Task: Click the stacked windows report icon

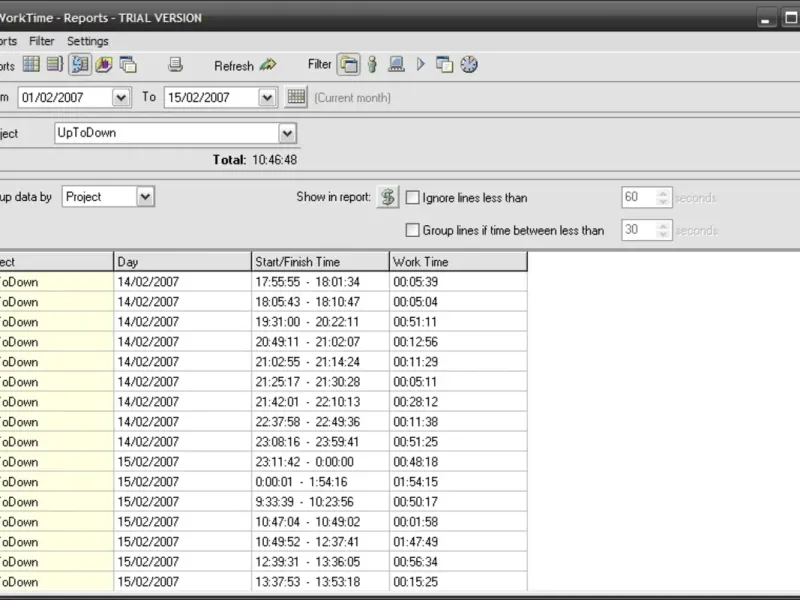Action: point(128,64)
